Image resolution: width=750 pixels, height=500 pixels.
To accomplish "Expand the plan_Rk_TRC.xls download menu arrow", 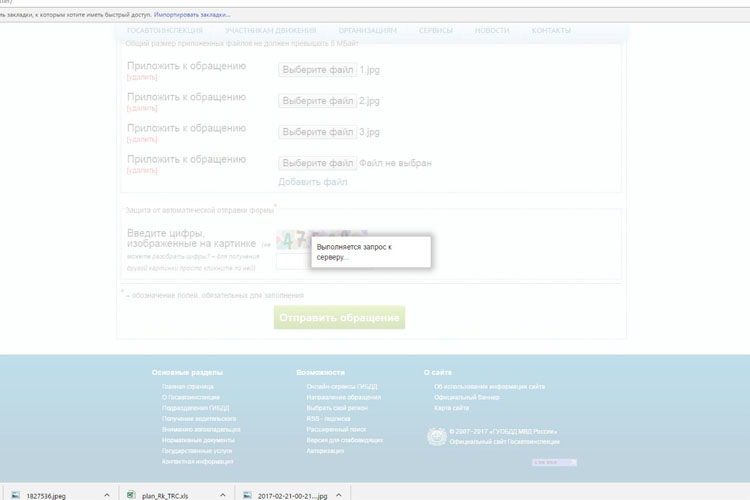I will (224, 494).
